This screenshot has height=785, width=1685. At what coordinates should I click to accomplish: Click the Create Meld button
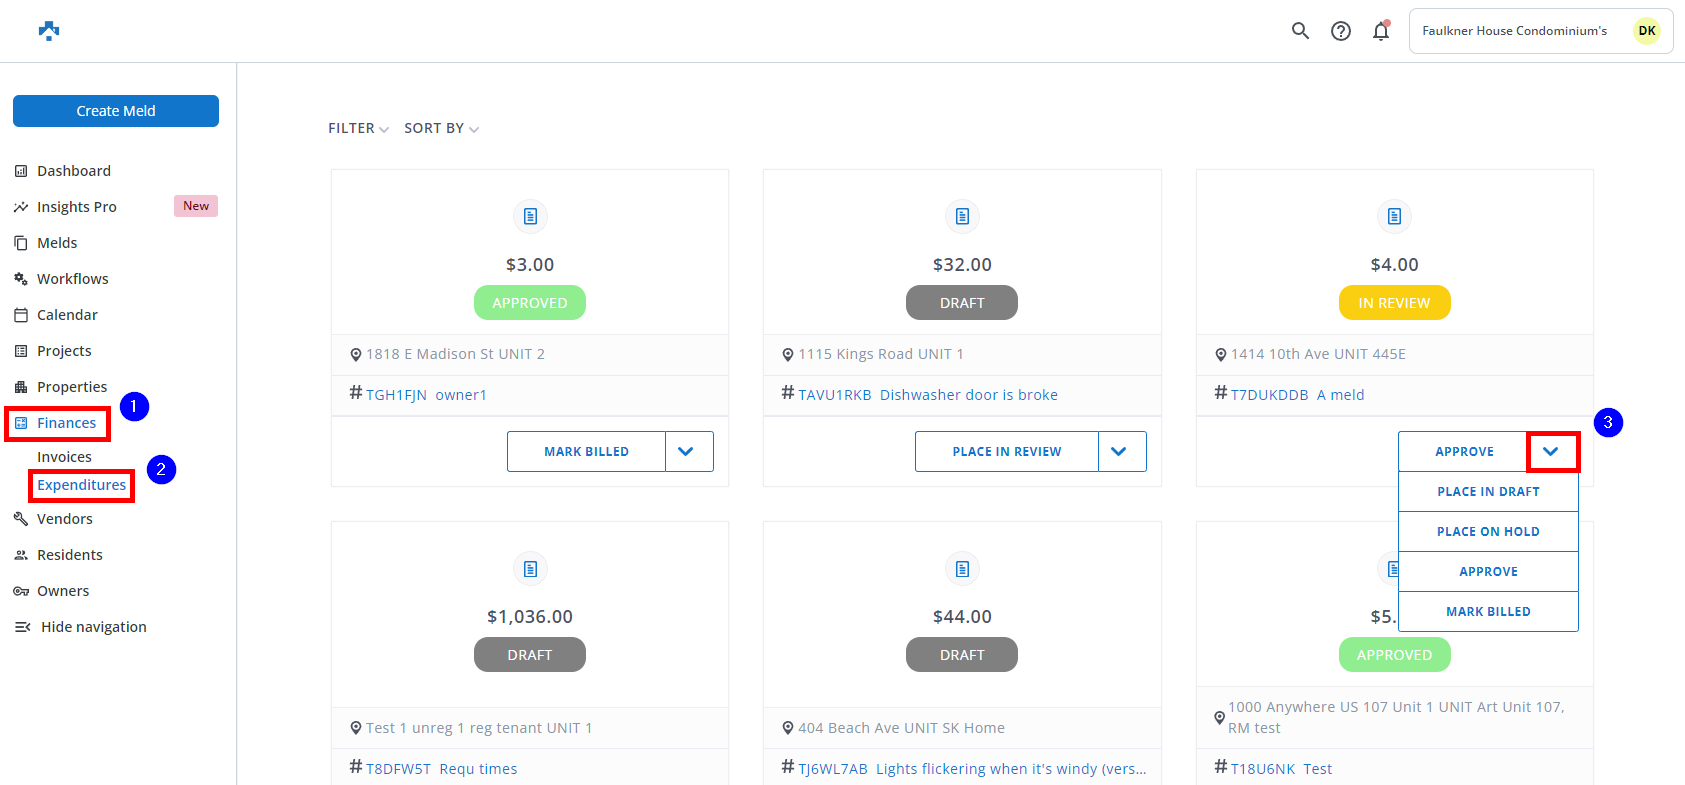[116, 111]
